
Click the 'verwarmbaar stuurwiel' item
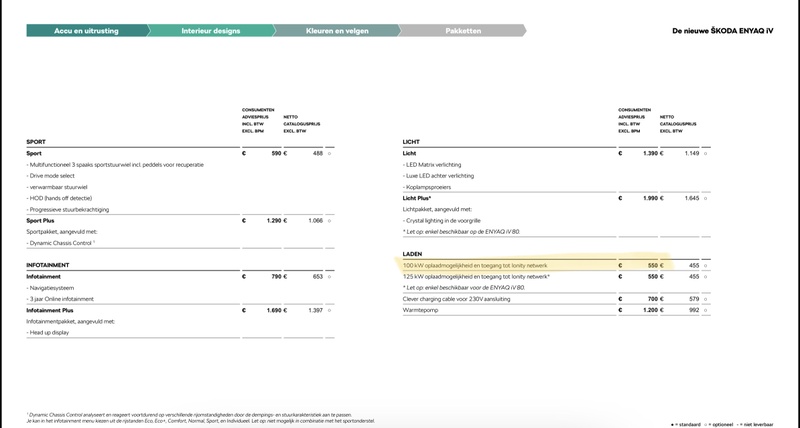tap(57, 187)
